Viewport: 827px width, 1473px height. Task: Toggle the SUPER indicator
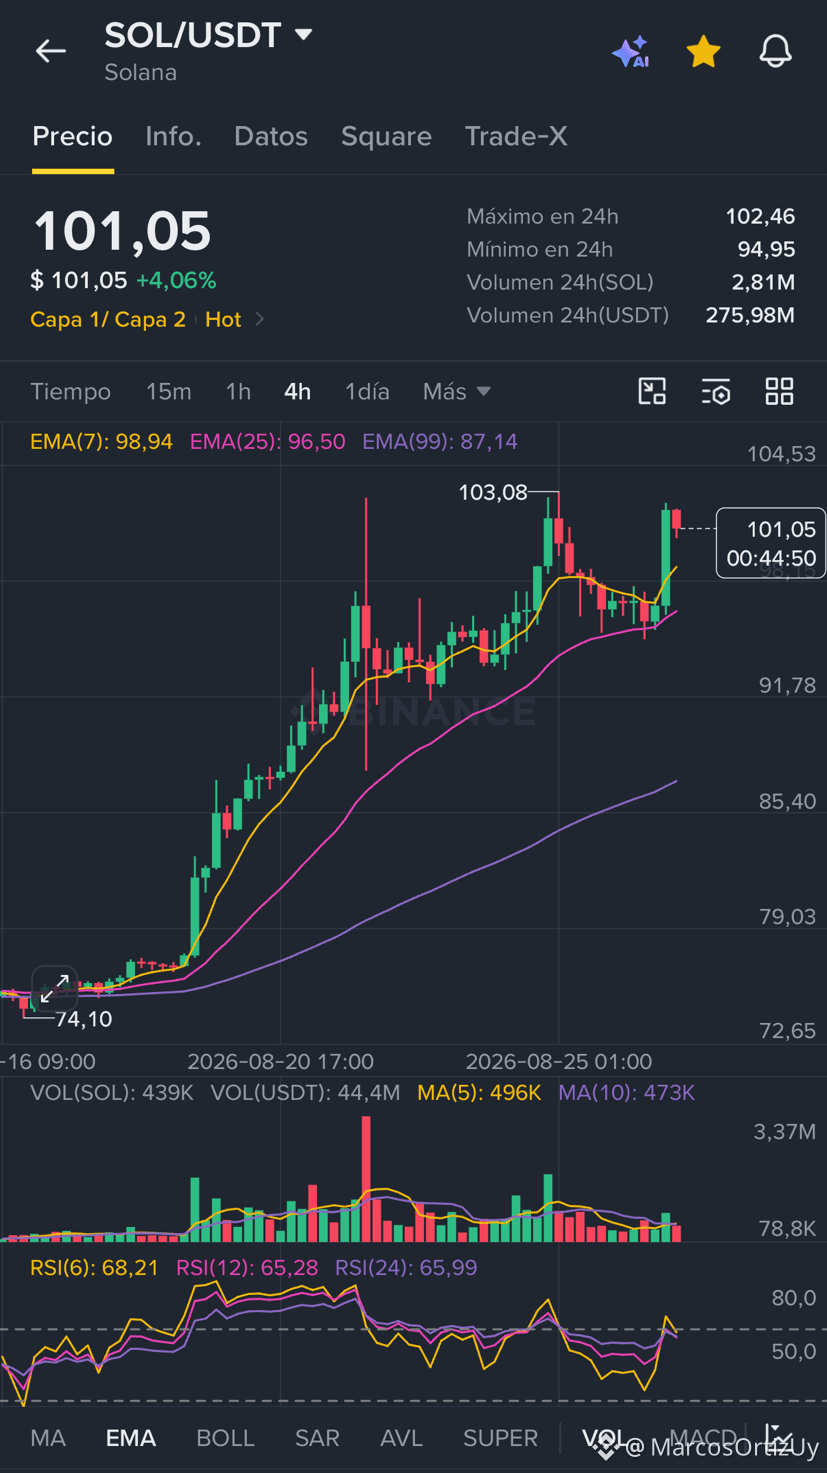click(x=500, y=1438)
